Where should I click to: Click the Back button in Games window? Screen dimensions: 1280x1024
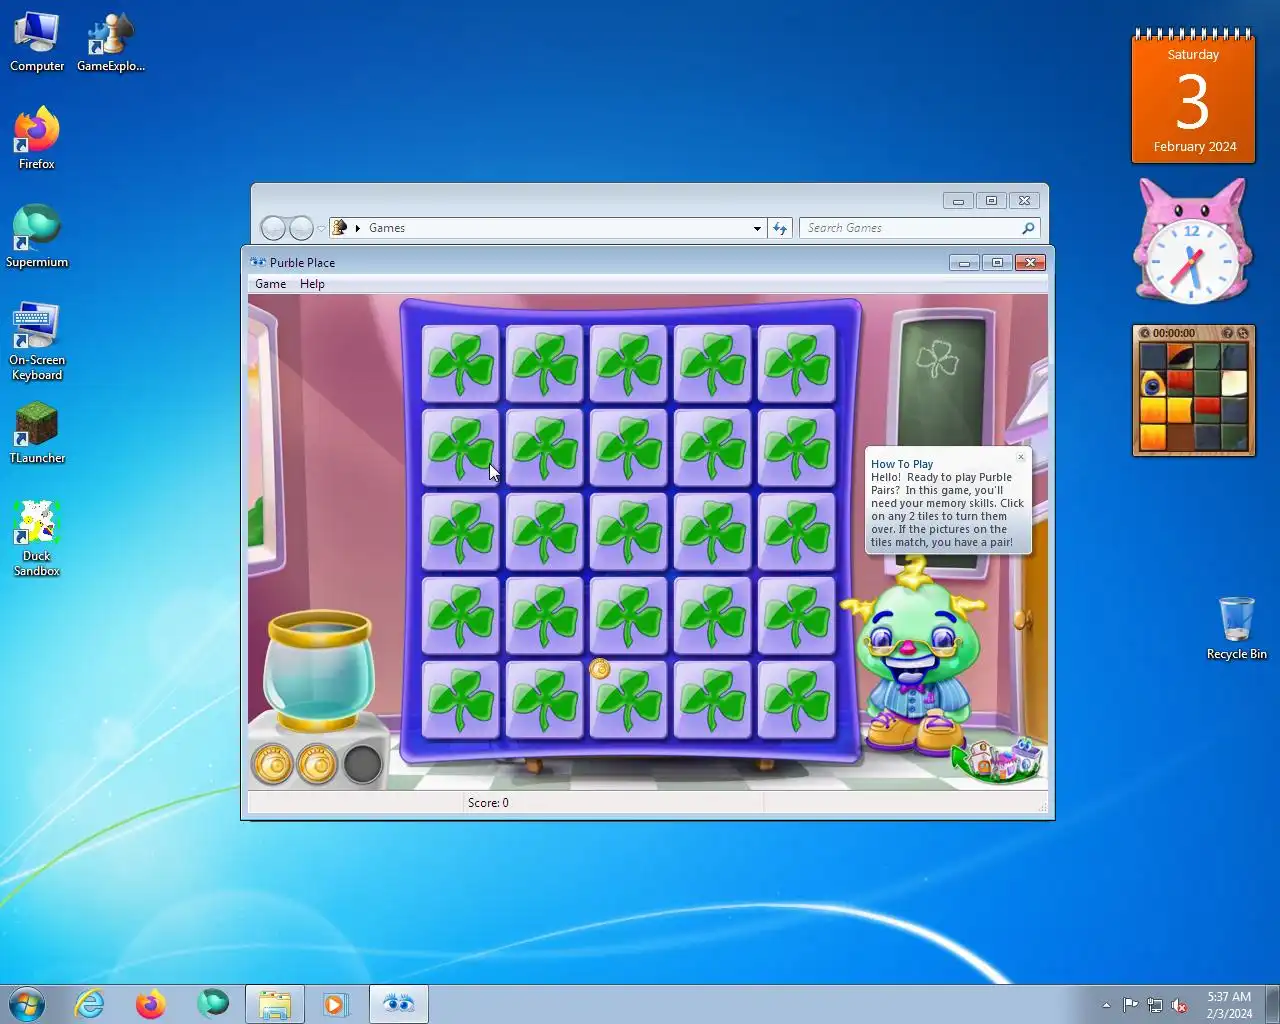click(x=273, y=228)
